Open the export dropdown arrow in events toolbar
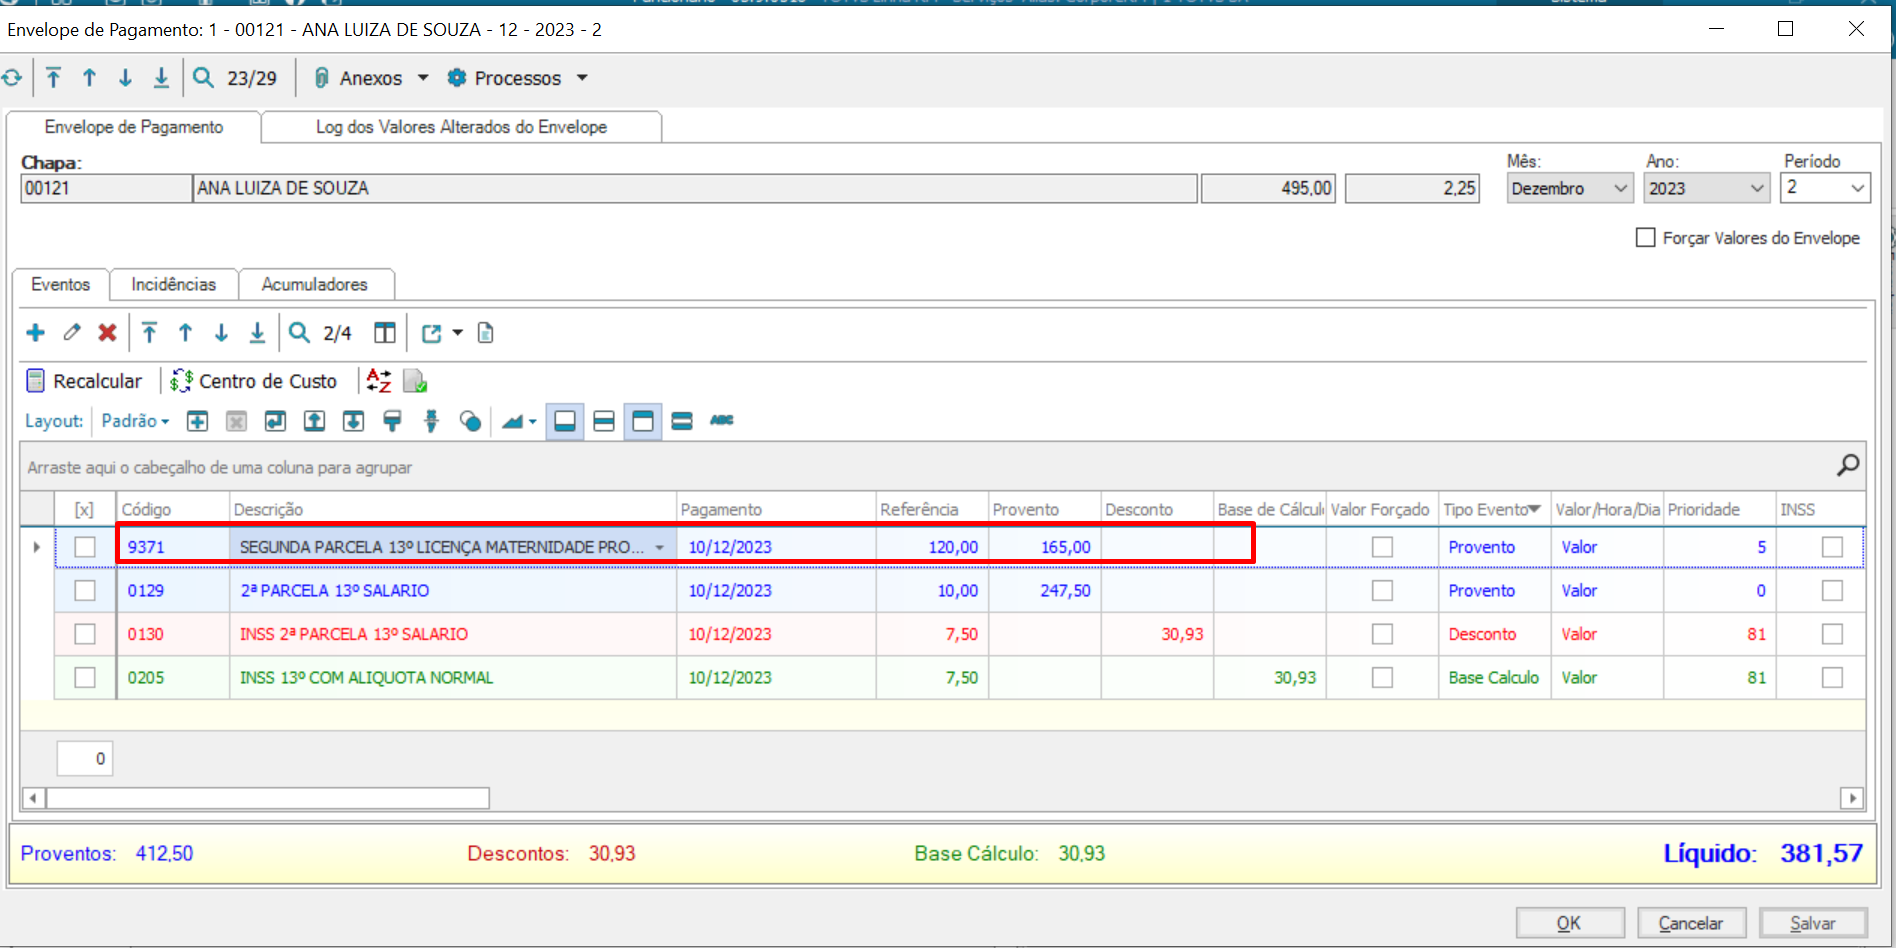Screen dimensions: 1896x948 458,333
